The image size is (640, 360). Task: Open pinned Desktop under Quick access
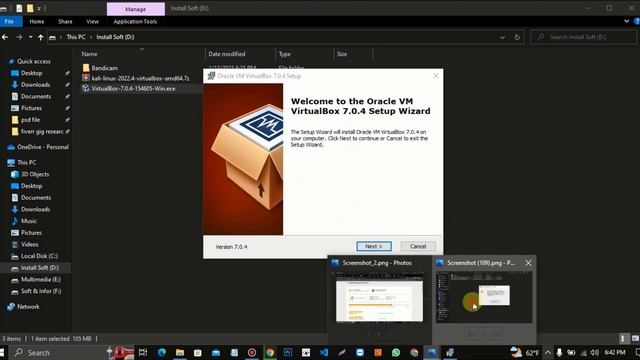click(x=31, y=73)
